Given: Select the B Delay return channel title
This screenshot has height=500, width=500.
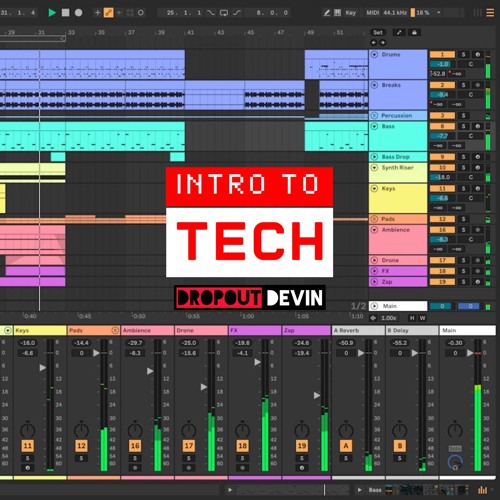Looking at the screenshot, I should 412,330.
